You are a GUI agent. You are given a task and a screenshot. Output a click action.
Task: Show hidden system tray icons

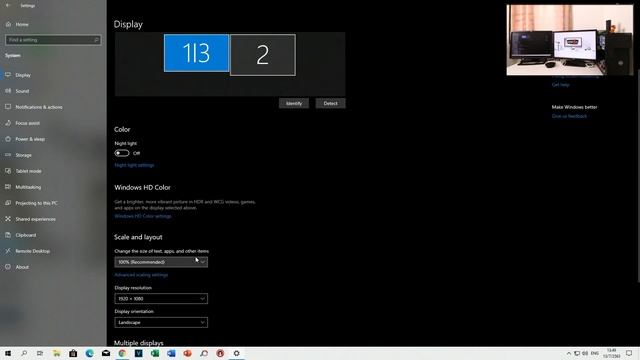tap(569, 353)
